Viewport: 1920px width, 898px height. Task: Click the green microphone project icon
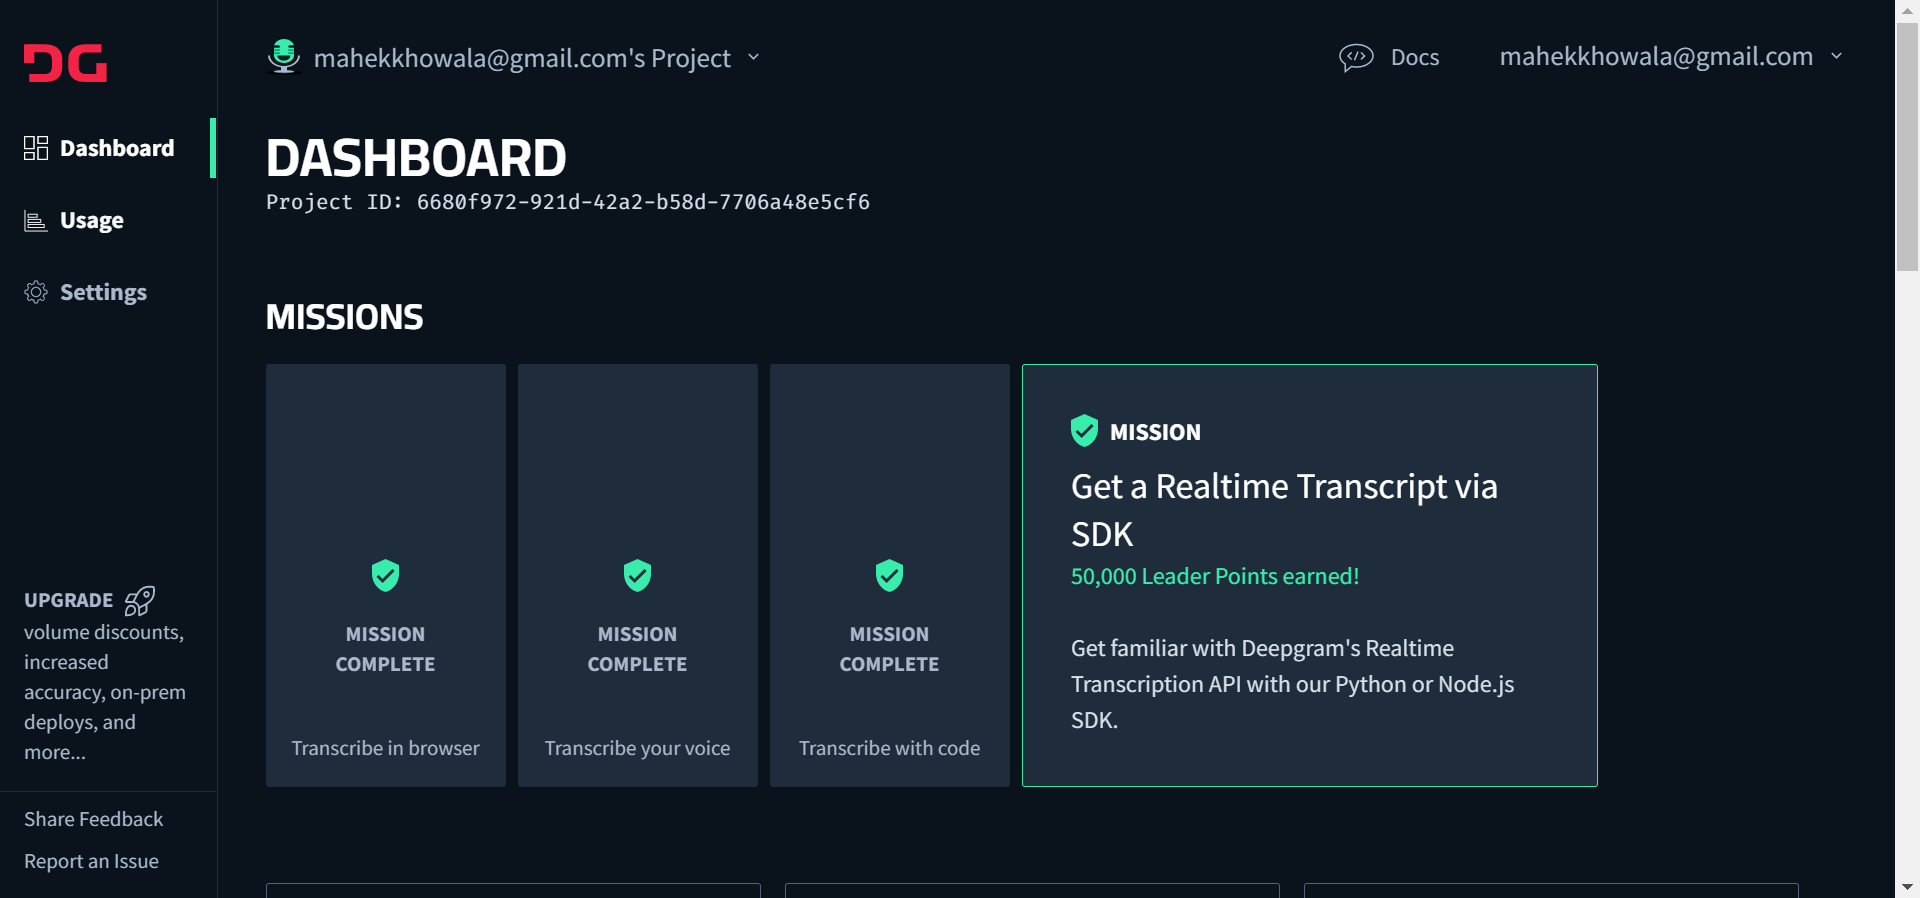pyautogui.click(x=284, y=56)
